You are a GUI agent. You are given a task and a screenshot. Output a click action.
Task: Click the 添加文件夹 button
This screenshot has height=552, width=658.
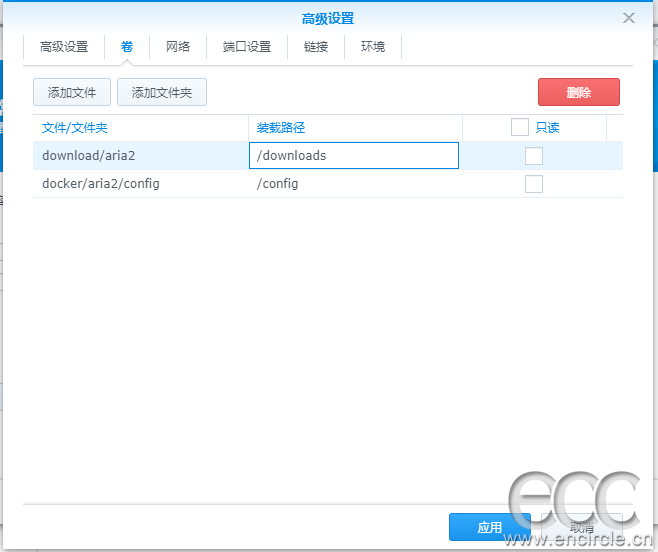[x=162, y=93]
